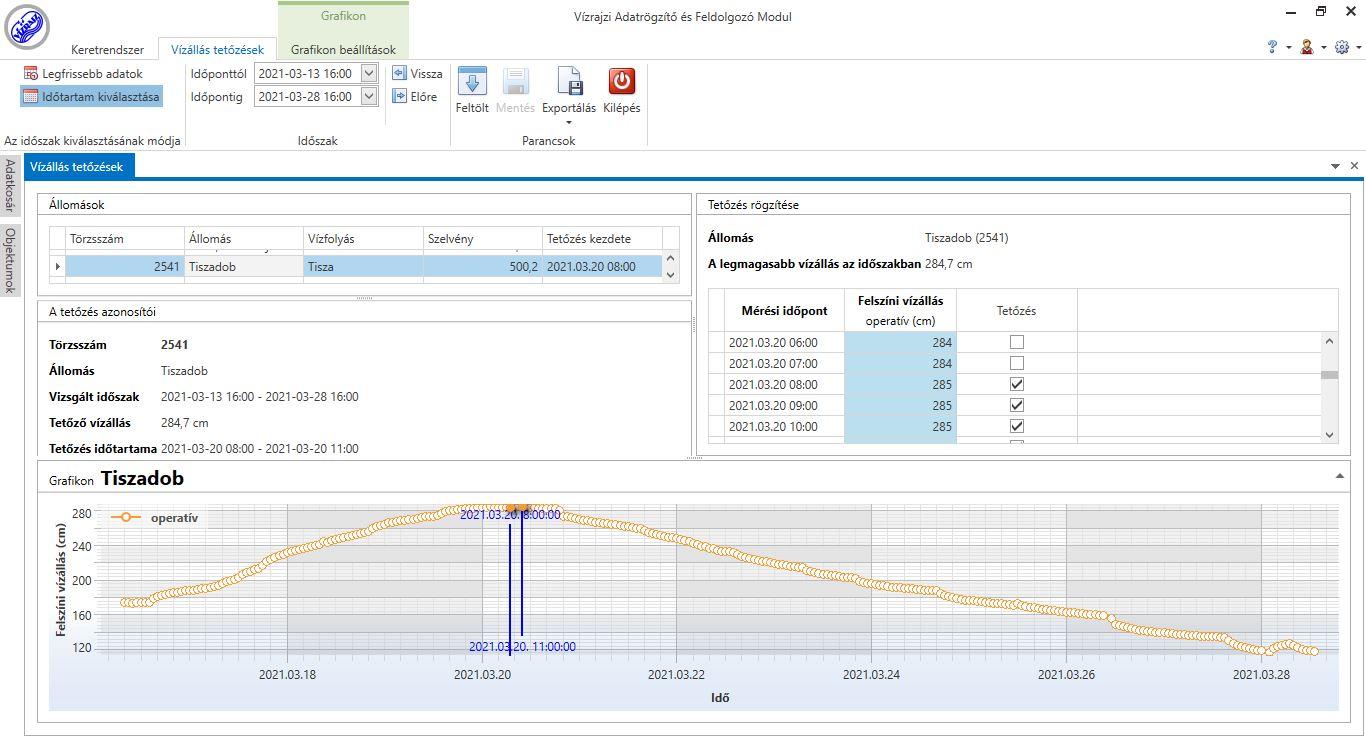
Task: Check Tetőzés for 2021.03.20 06:00
Action: coord(1017,342)
